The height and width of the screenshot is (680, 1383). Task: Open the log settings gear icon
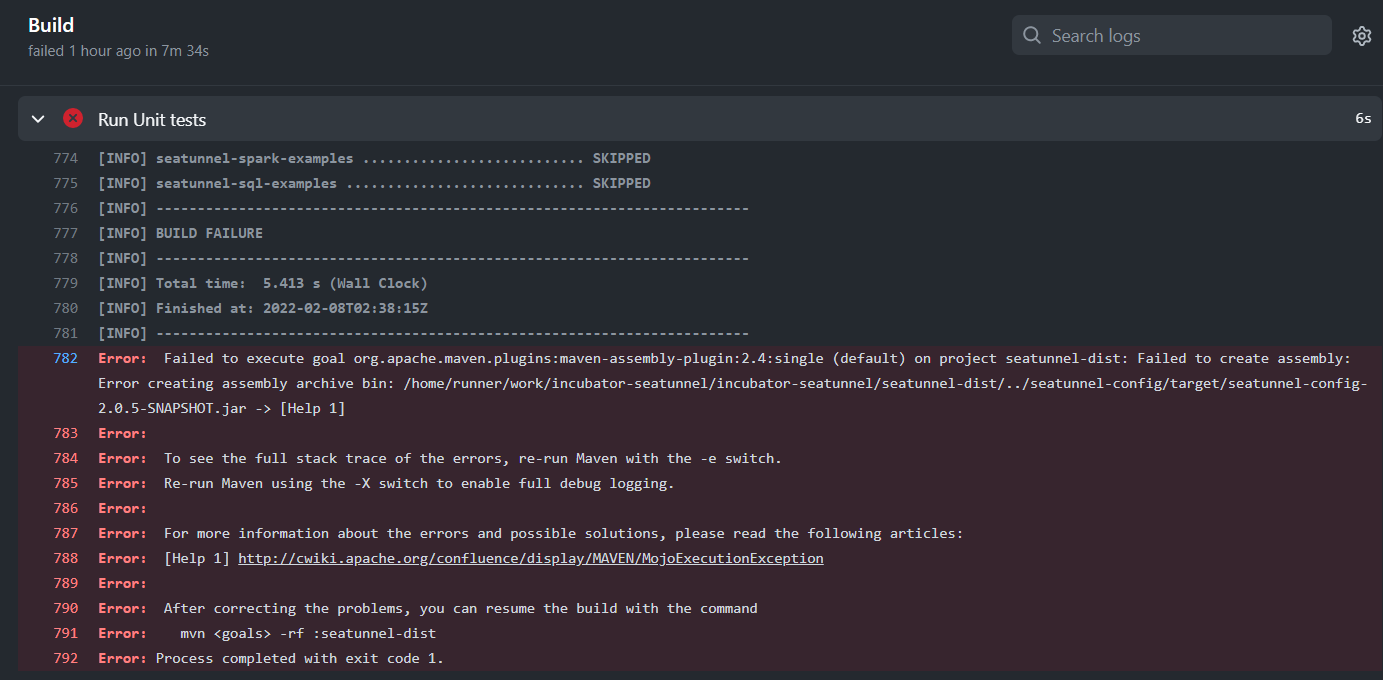point(1361,36)
